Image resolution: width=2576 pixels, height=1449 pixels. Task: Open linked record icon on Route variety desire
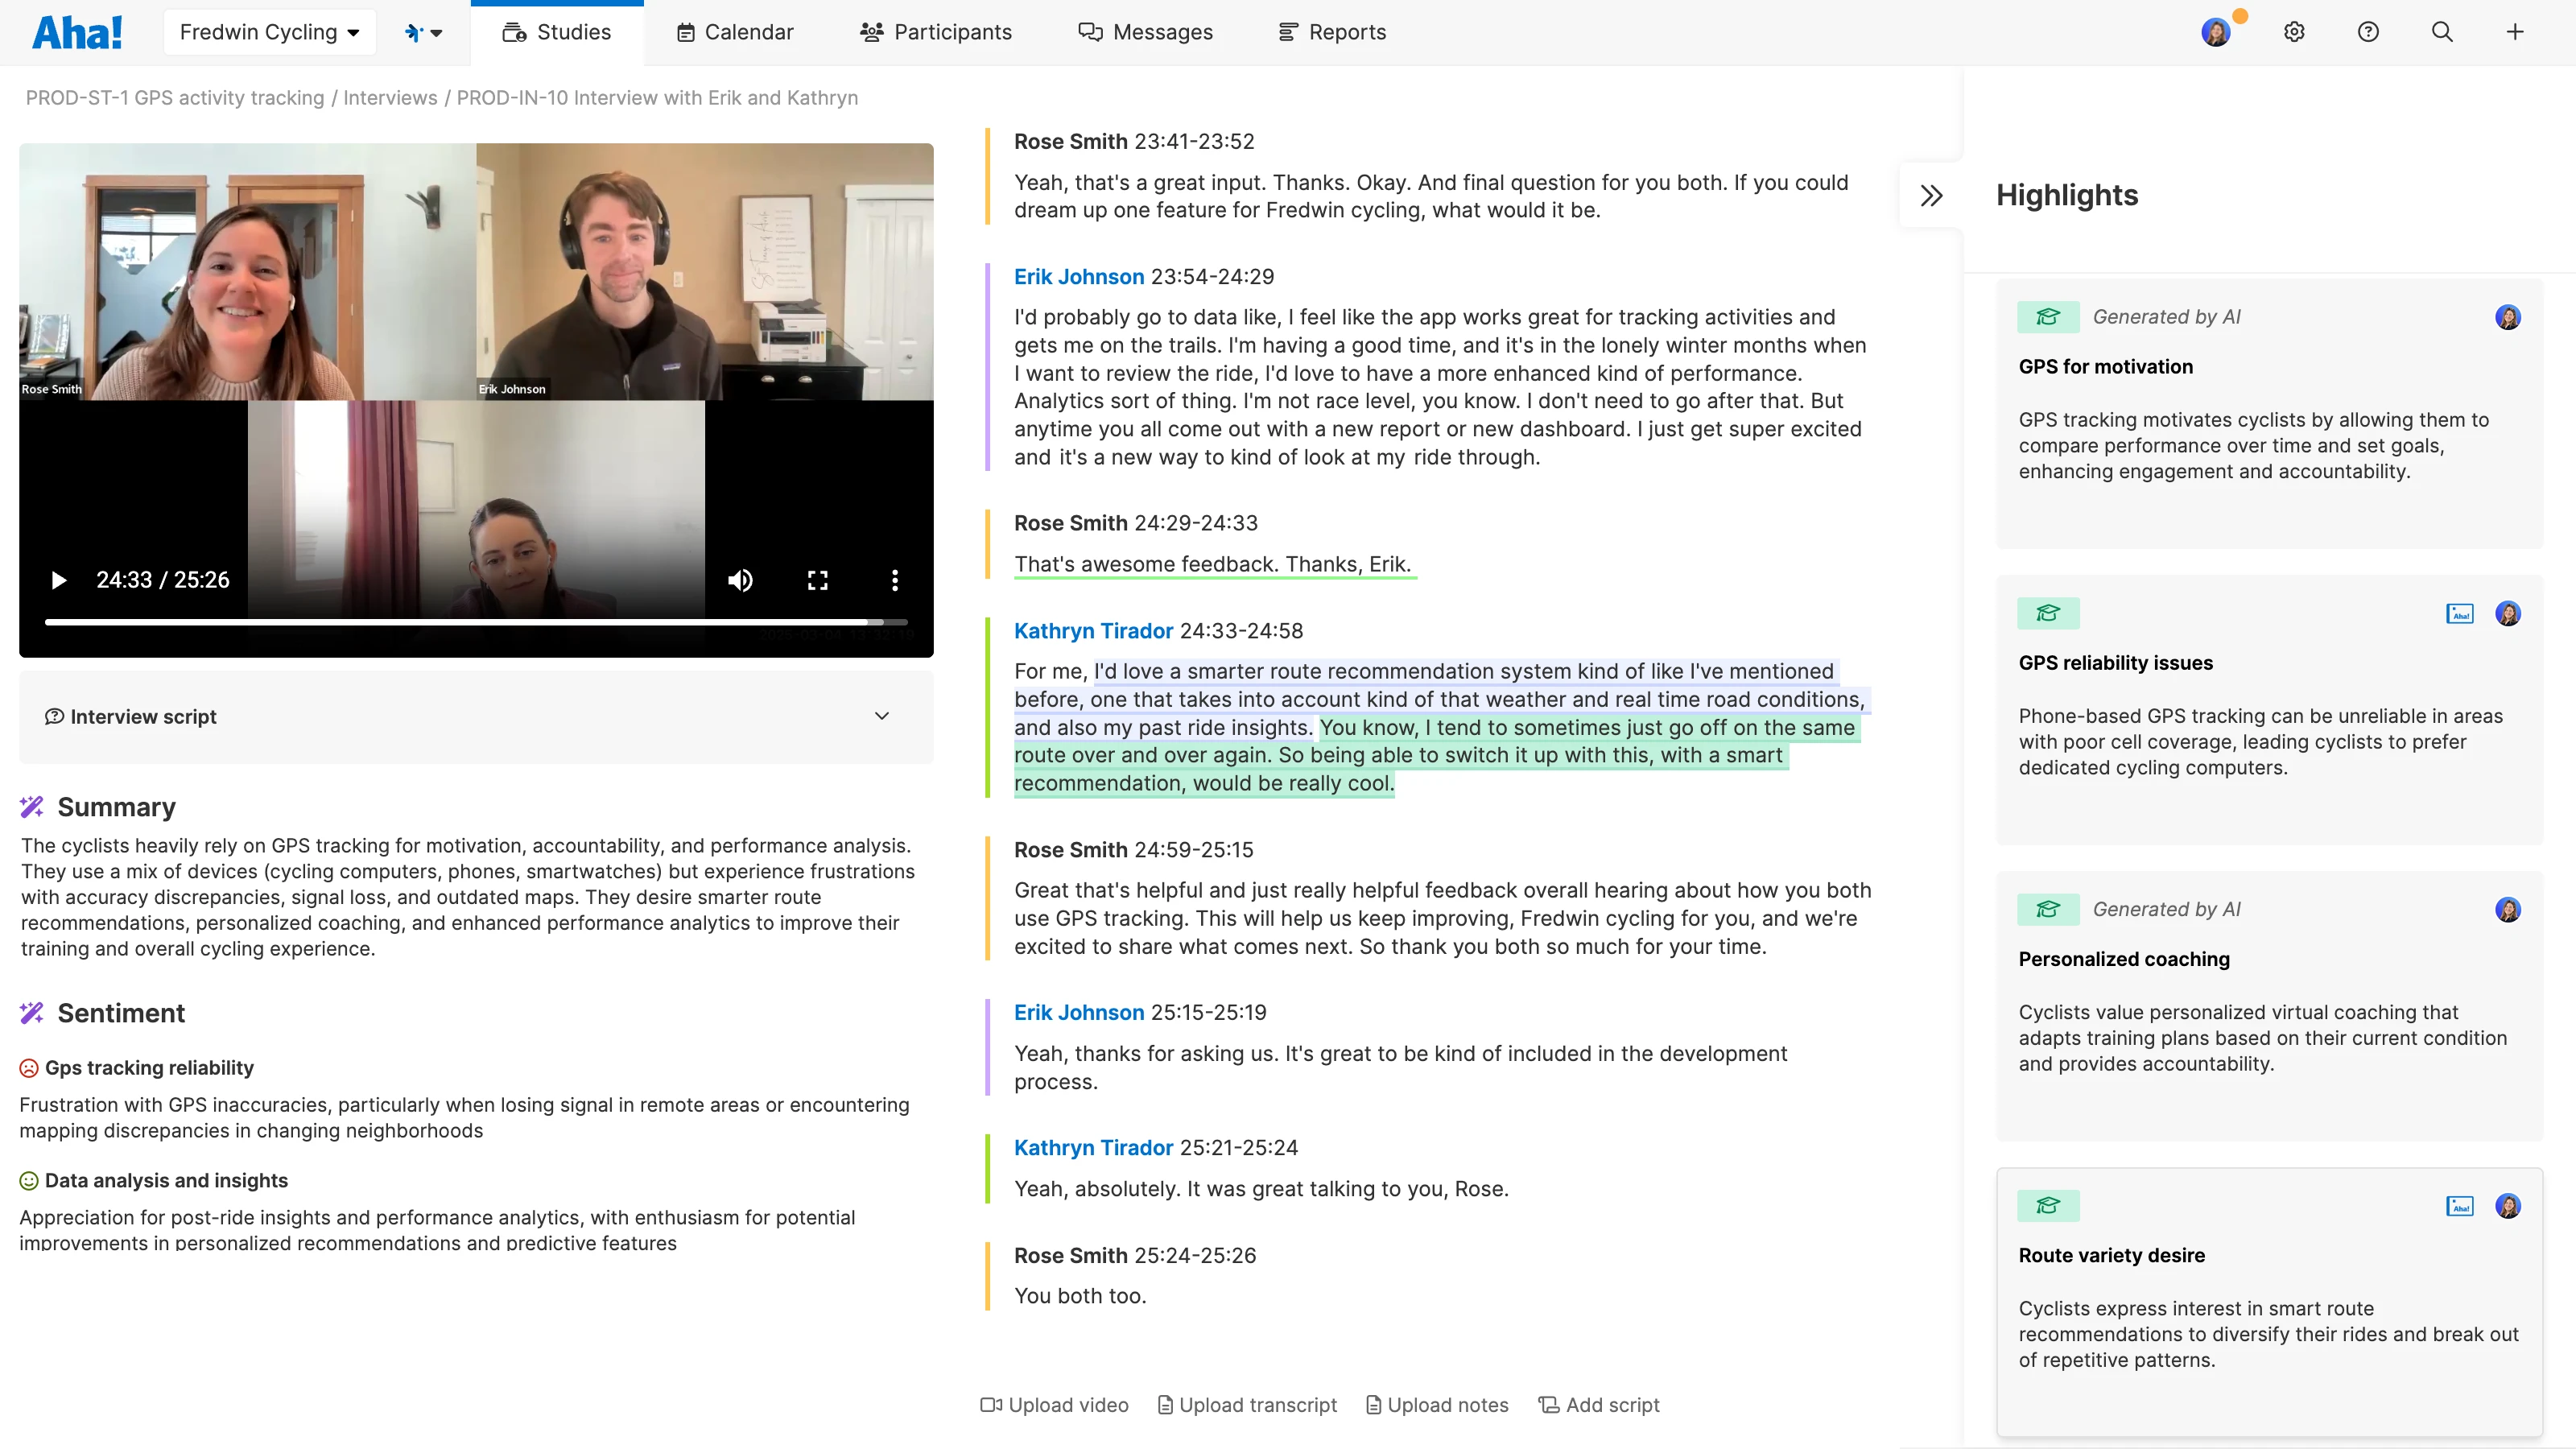click(2459, 1206)
